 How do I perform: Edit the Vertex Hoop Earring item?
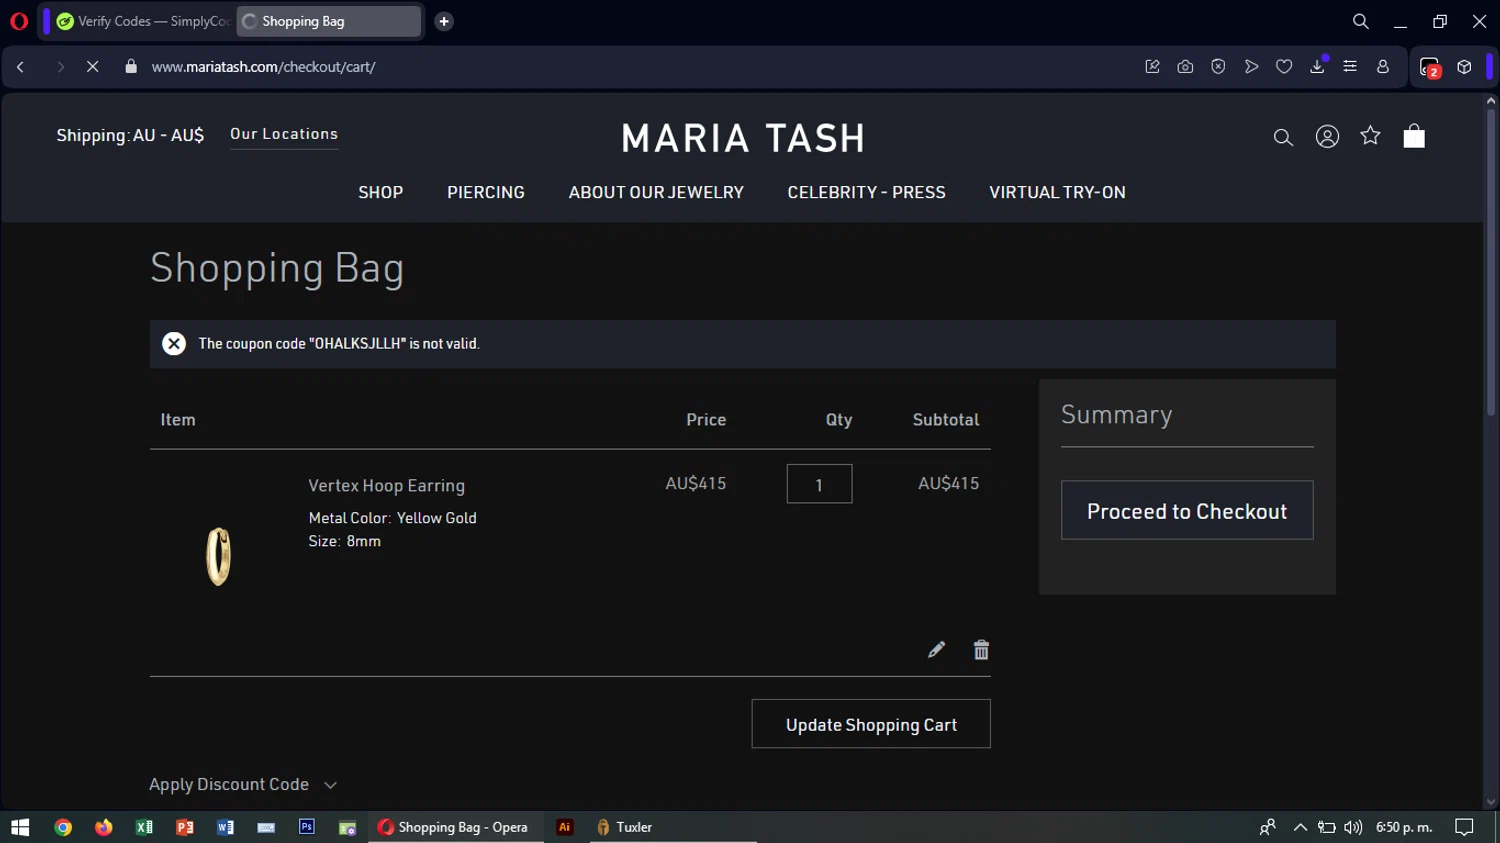coord(936,650)
